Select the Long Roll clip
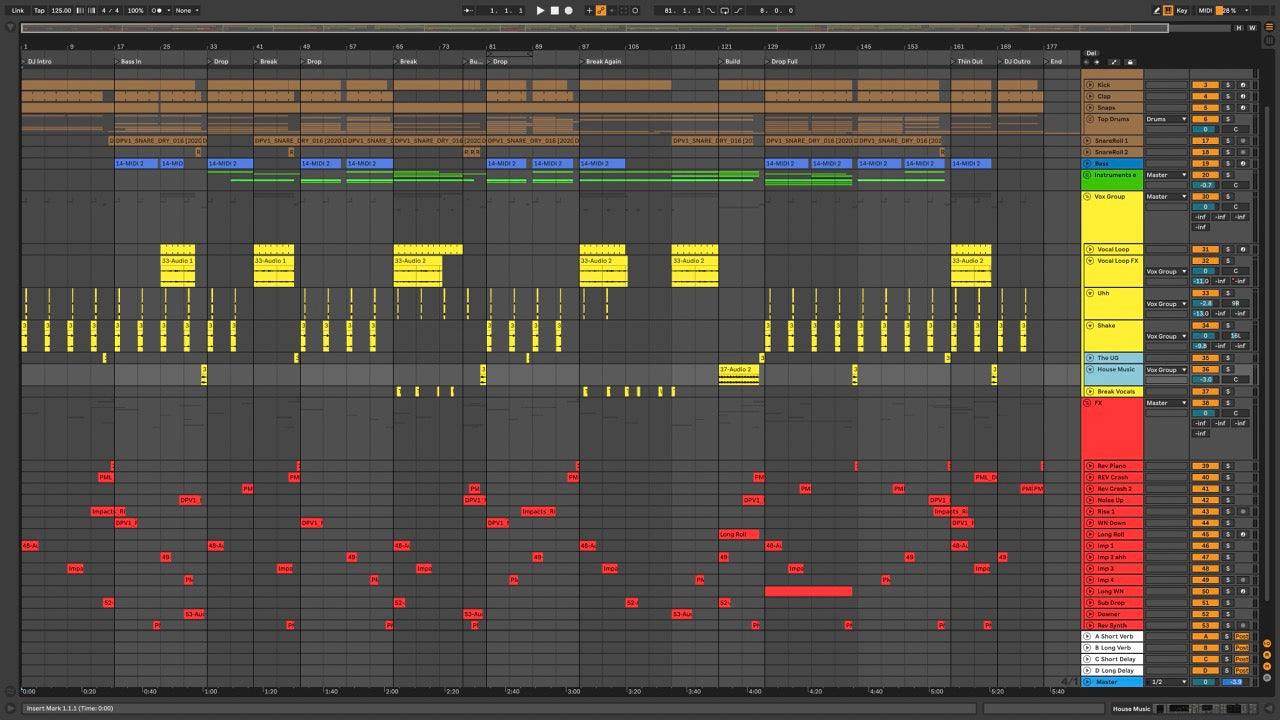Viewport: 1280px width, 720px height. [739, 534]
